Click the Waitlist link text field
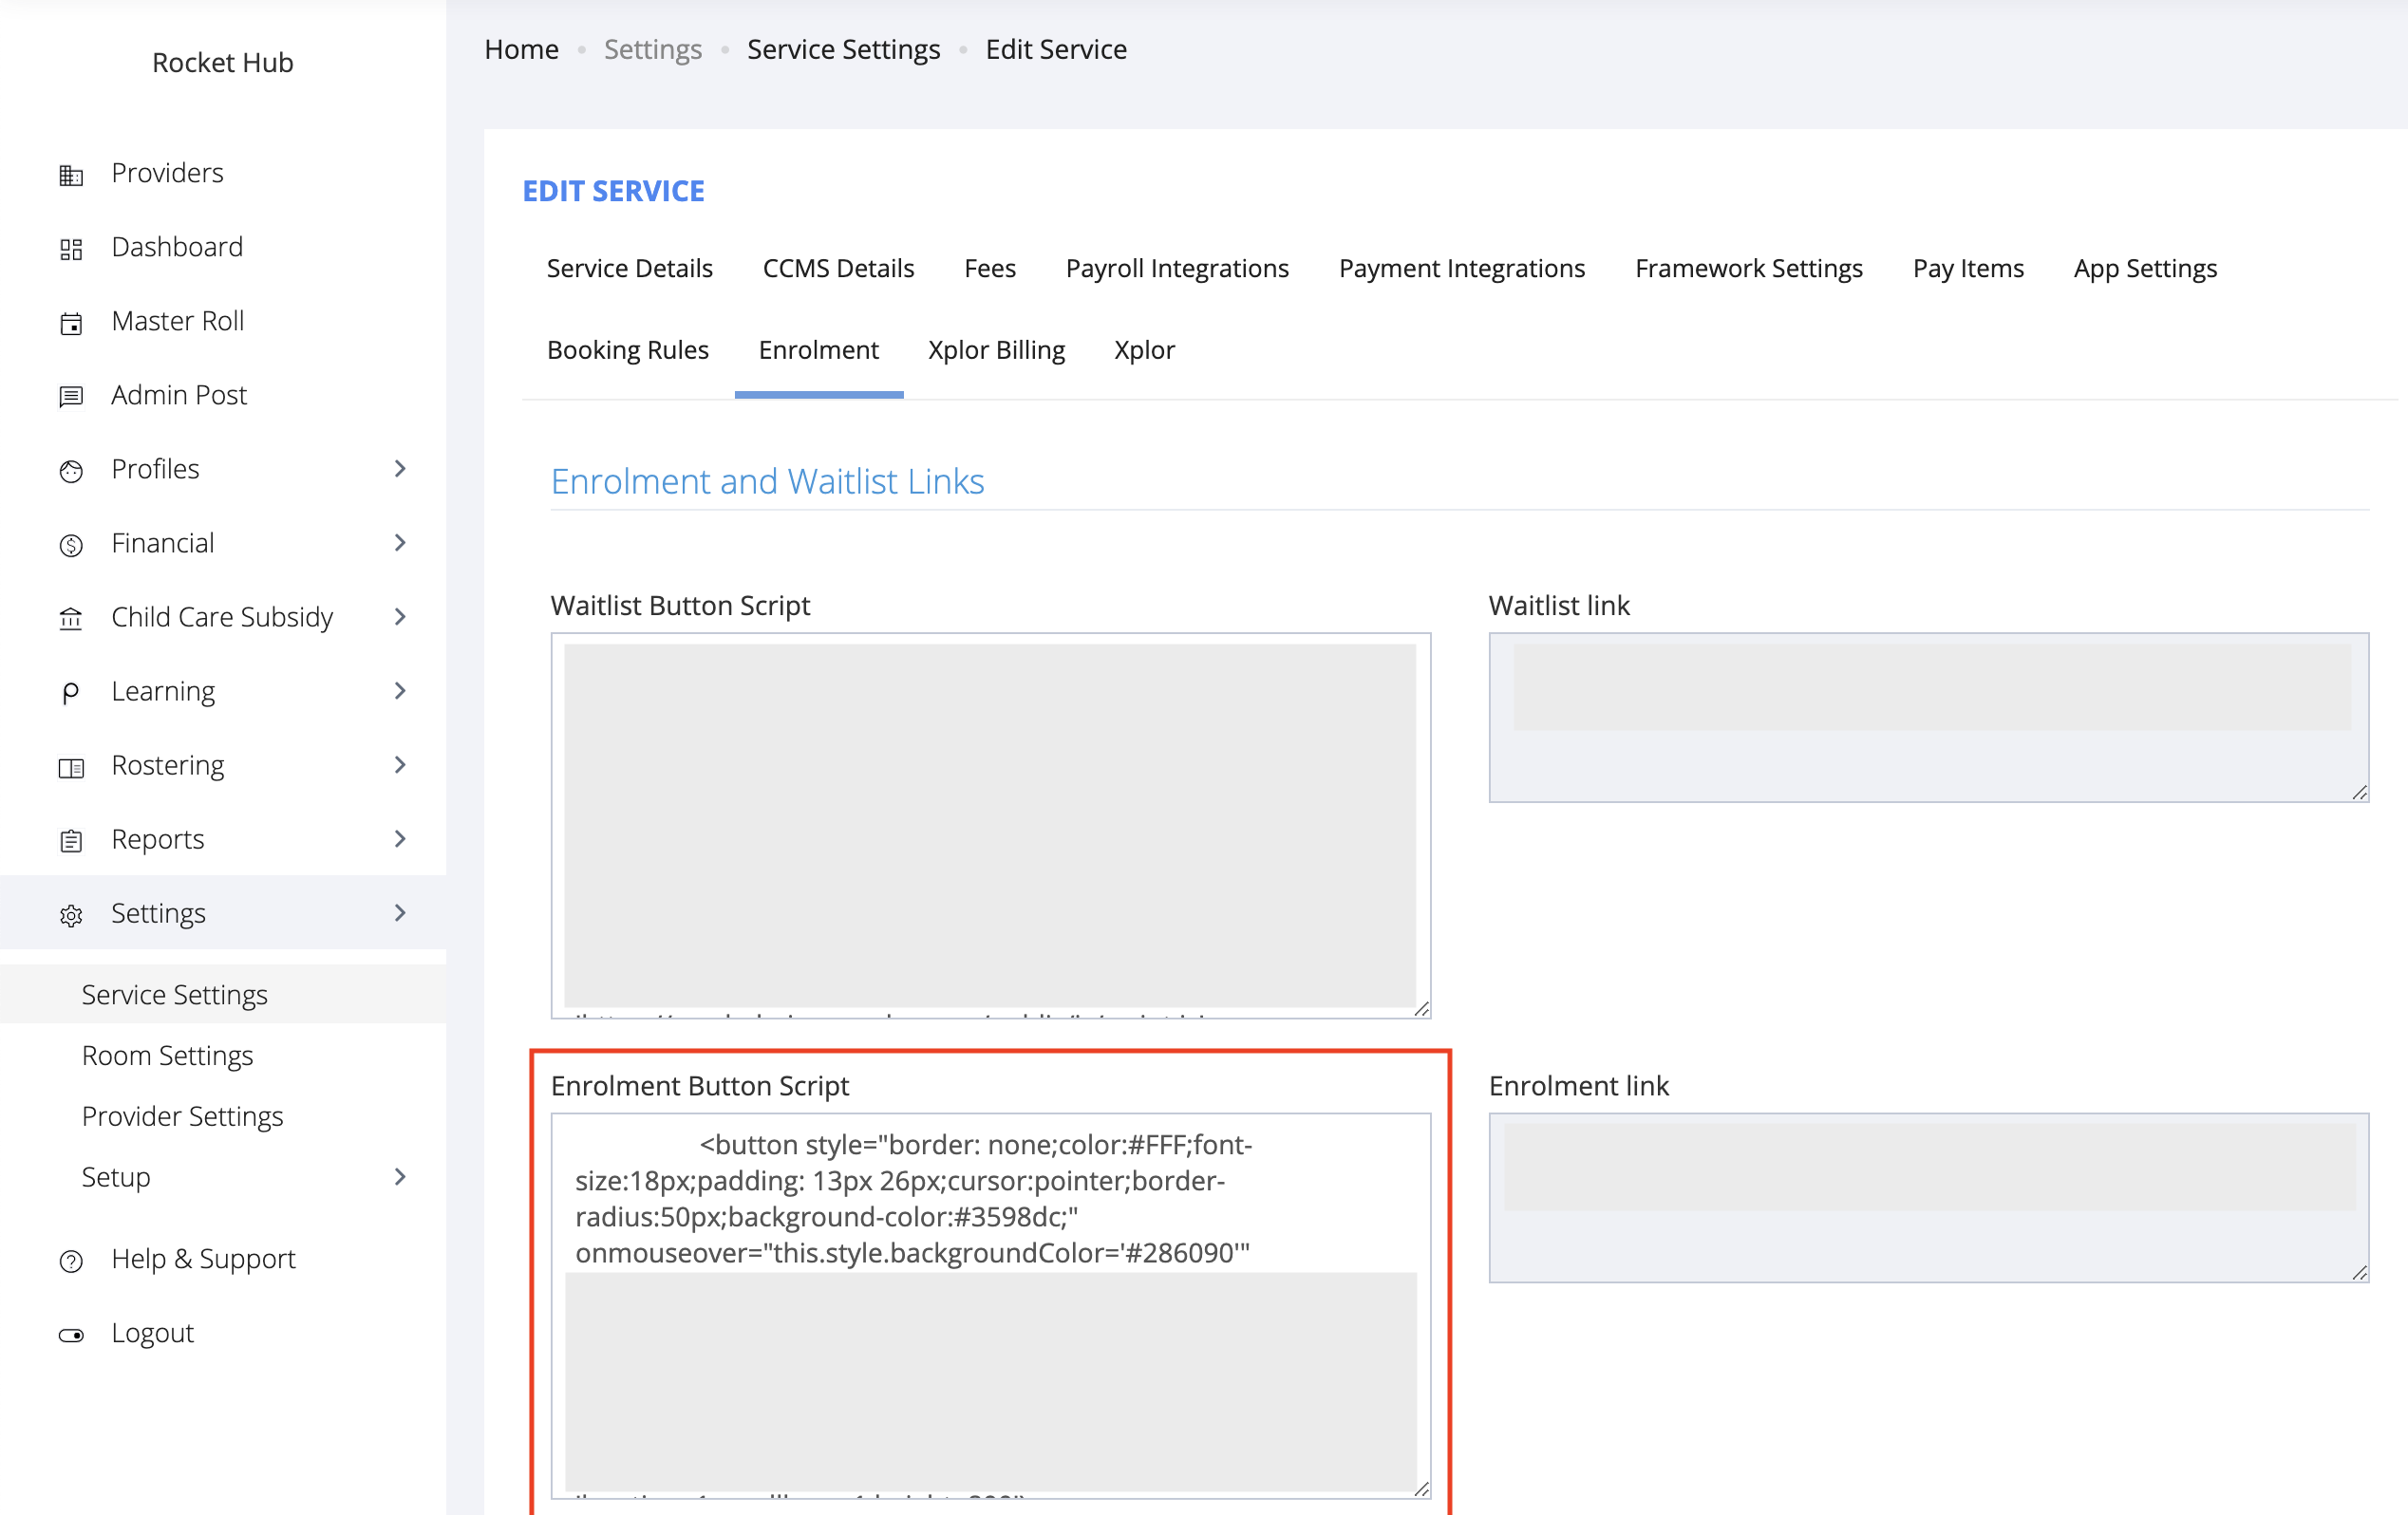Viewport: 2408px width, 1515px height. 1929,718
